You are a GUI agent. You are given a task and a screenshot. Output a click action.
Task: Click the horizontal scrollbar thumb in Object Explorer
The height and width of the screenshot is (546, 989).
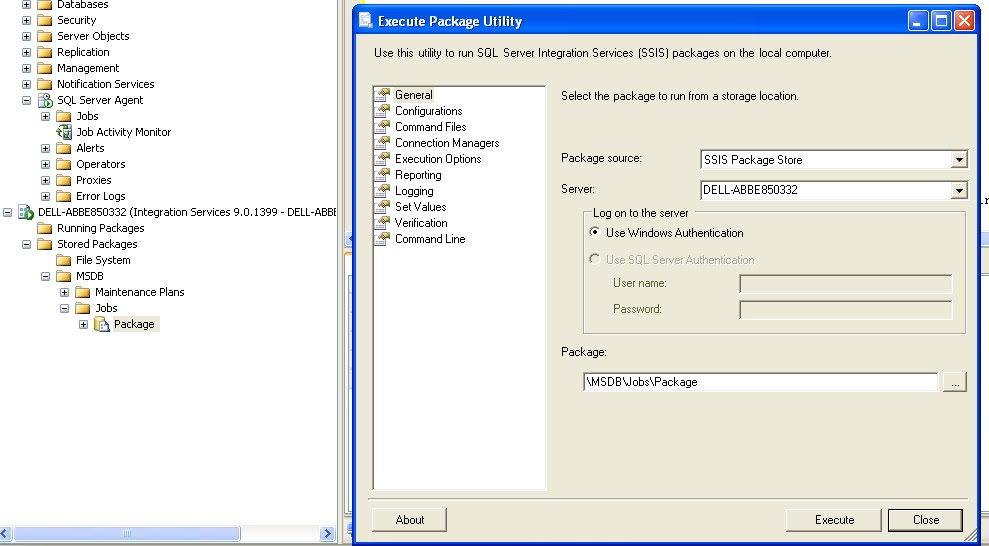(126, 533)
